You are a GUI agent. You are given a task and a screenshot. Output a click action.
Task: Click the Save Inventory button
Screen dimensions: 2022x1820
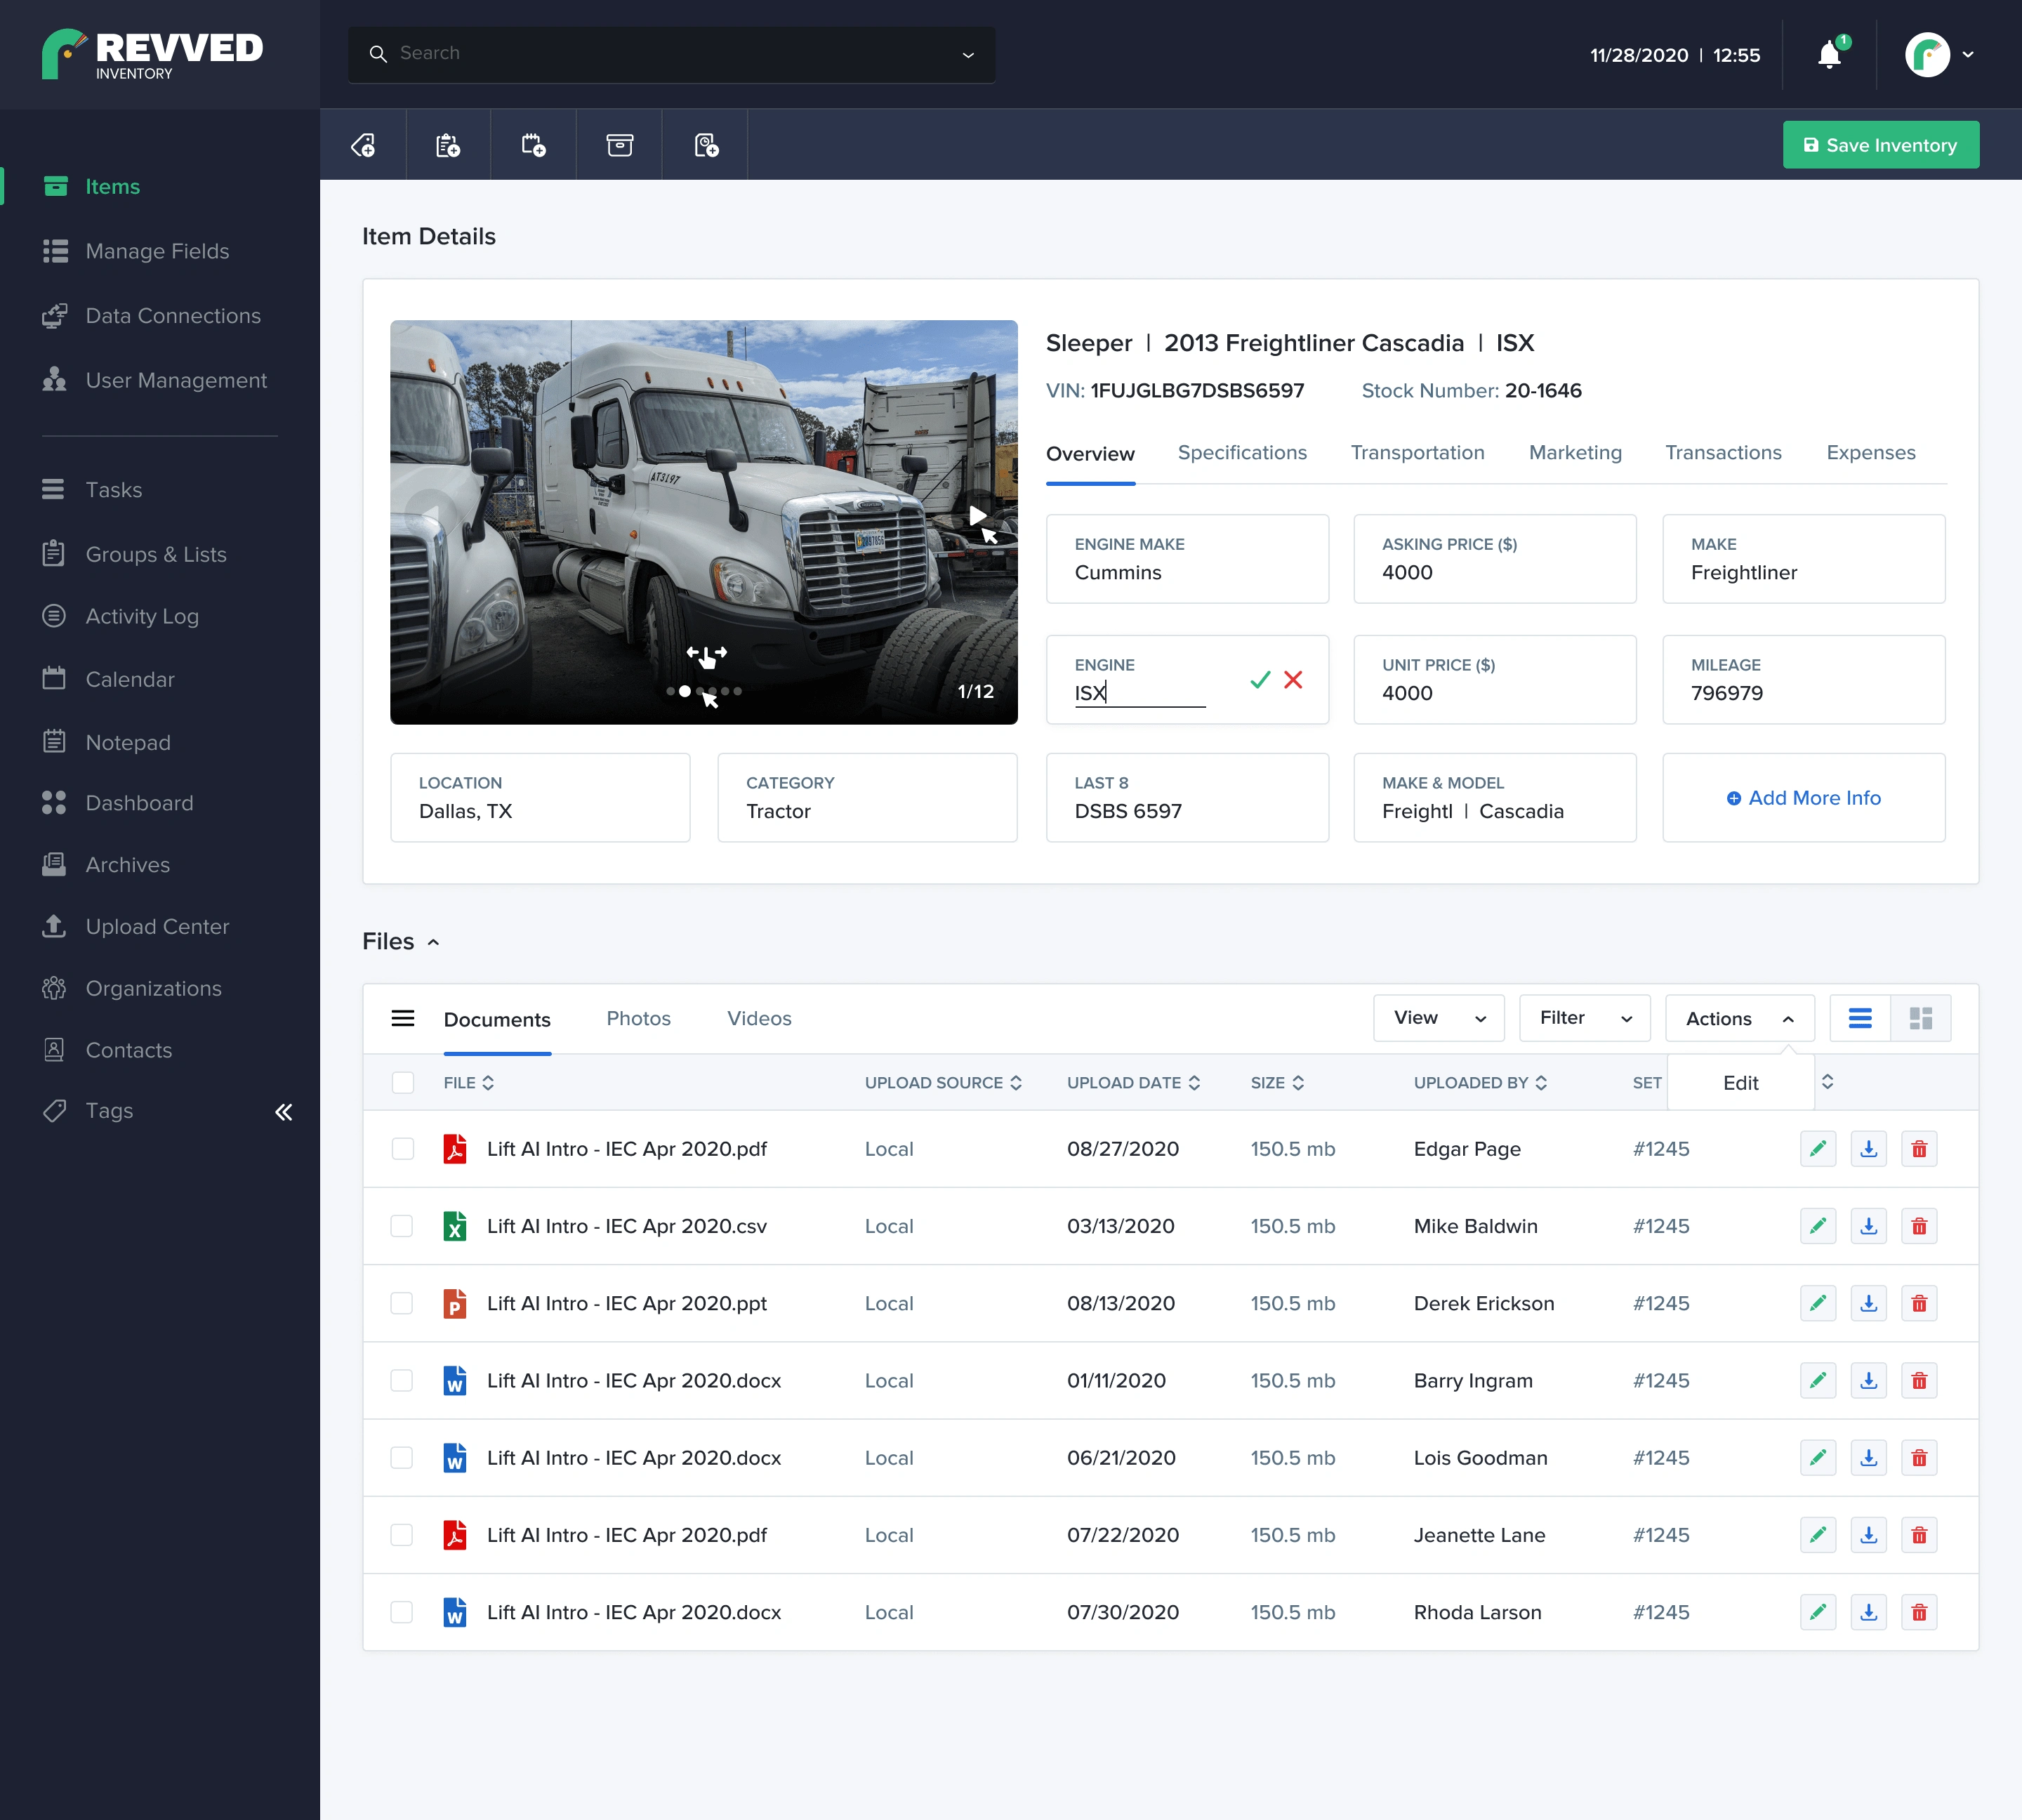(x=1880, y=146)
